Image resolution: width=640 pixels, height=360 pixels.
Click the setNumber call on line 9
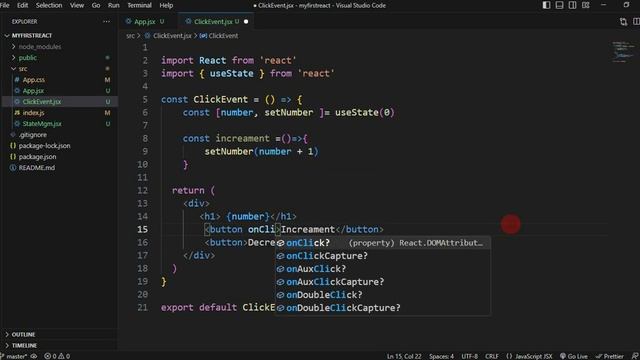pos(229,151)
